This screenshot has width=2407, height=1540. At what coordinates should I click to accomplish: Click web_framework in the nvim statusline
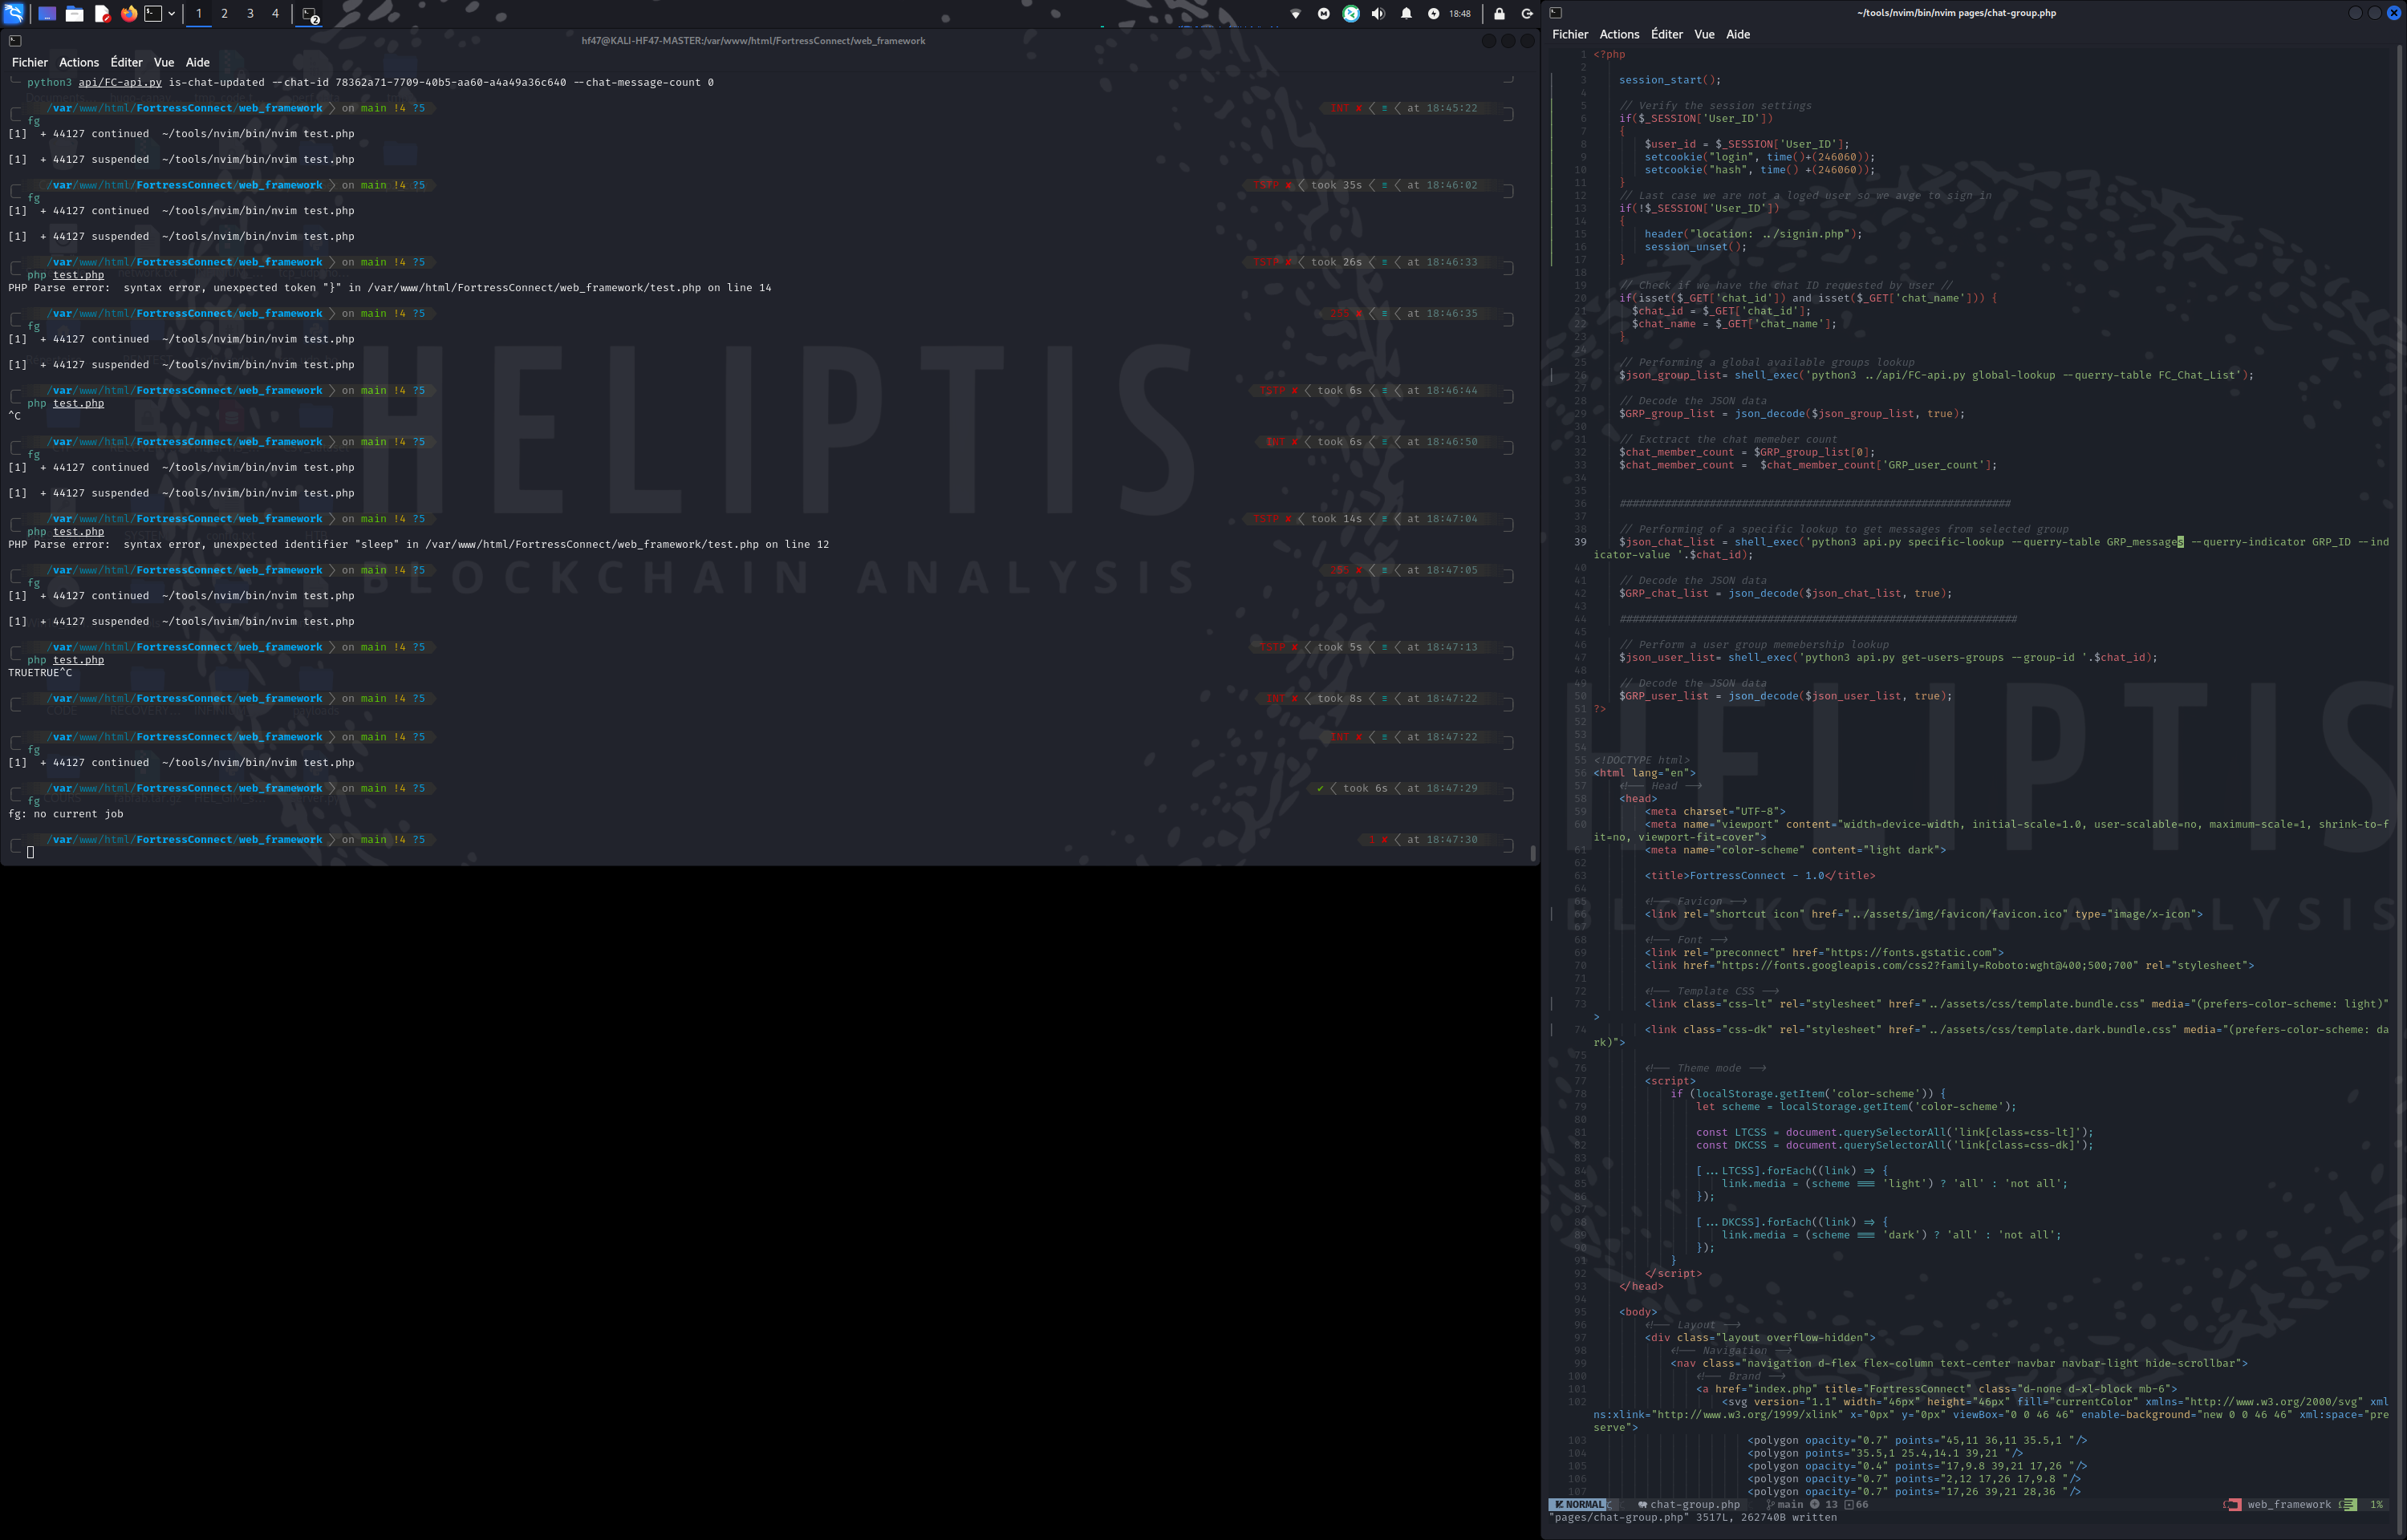coord(2288,1504)
